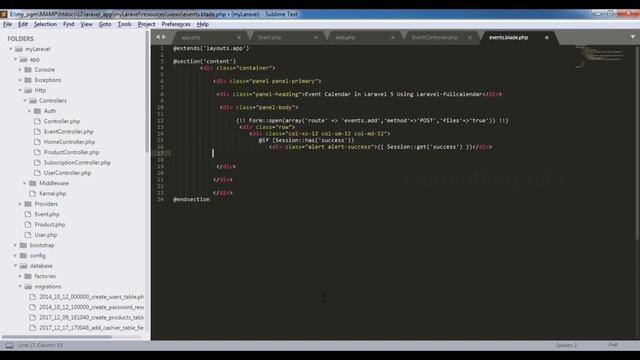Open the Tools menu

[x=124, y=24]
